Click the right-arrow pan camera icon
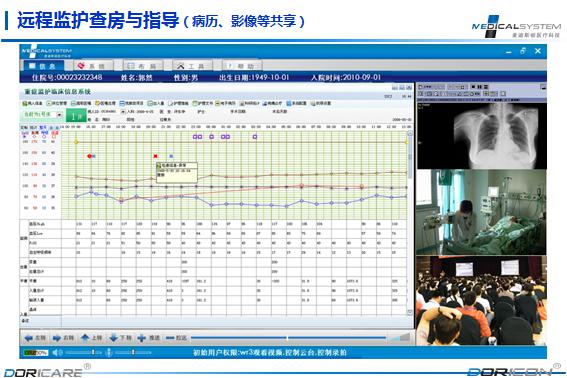The width and height of the screenshot is (567, 378). point(57,338)
